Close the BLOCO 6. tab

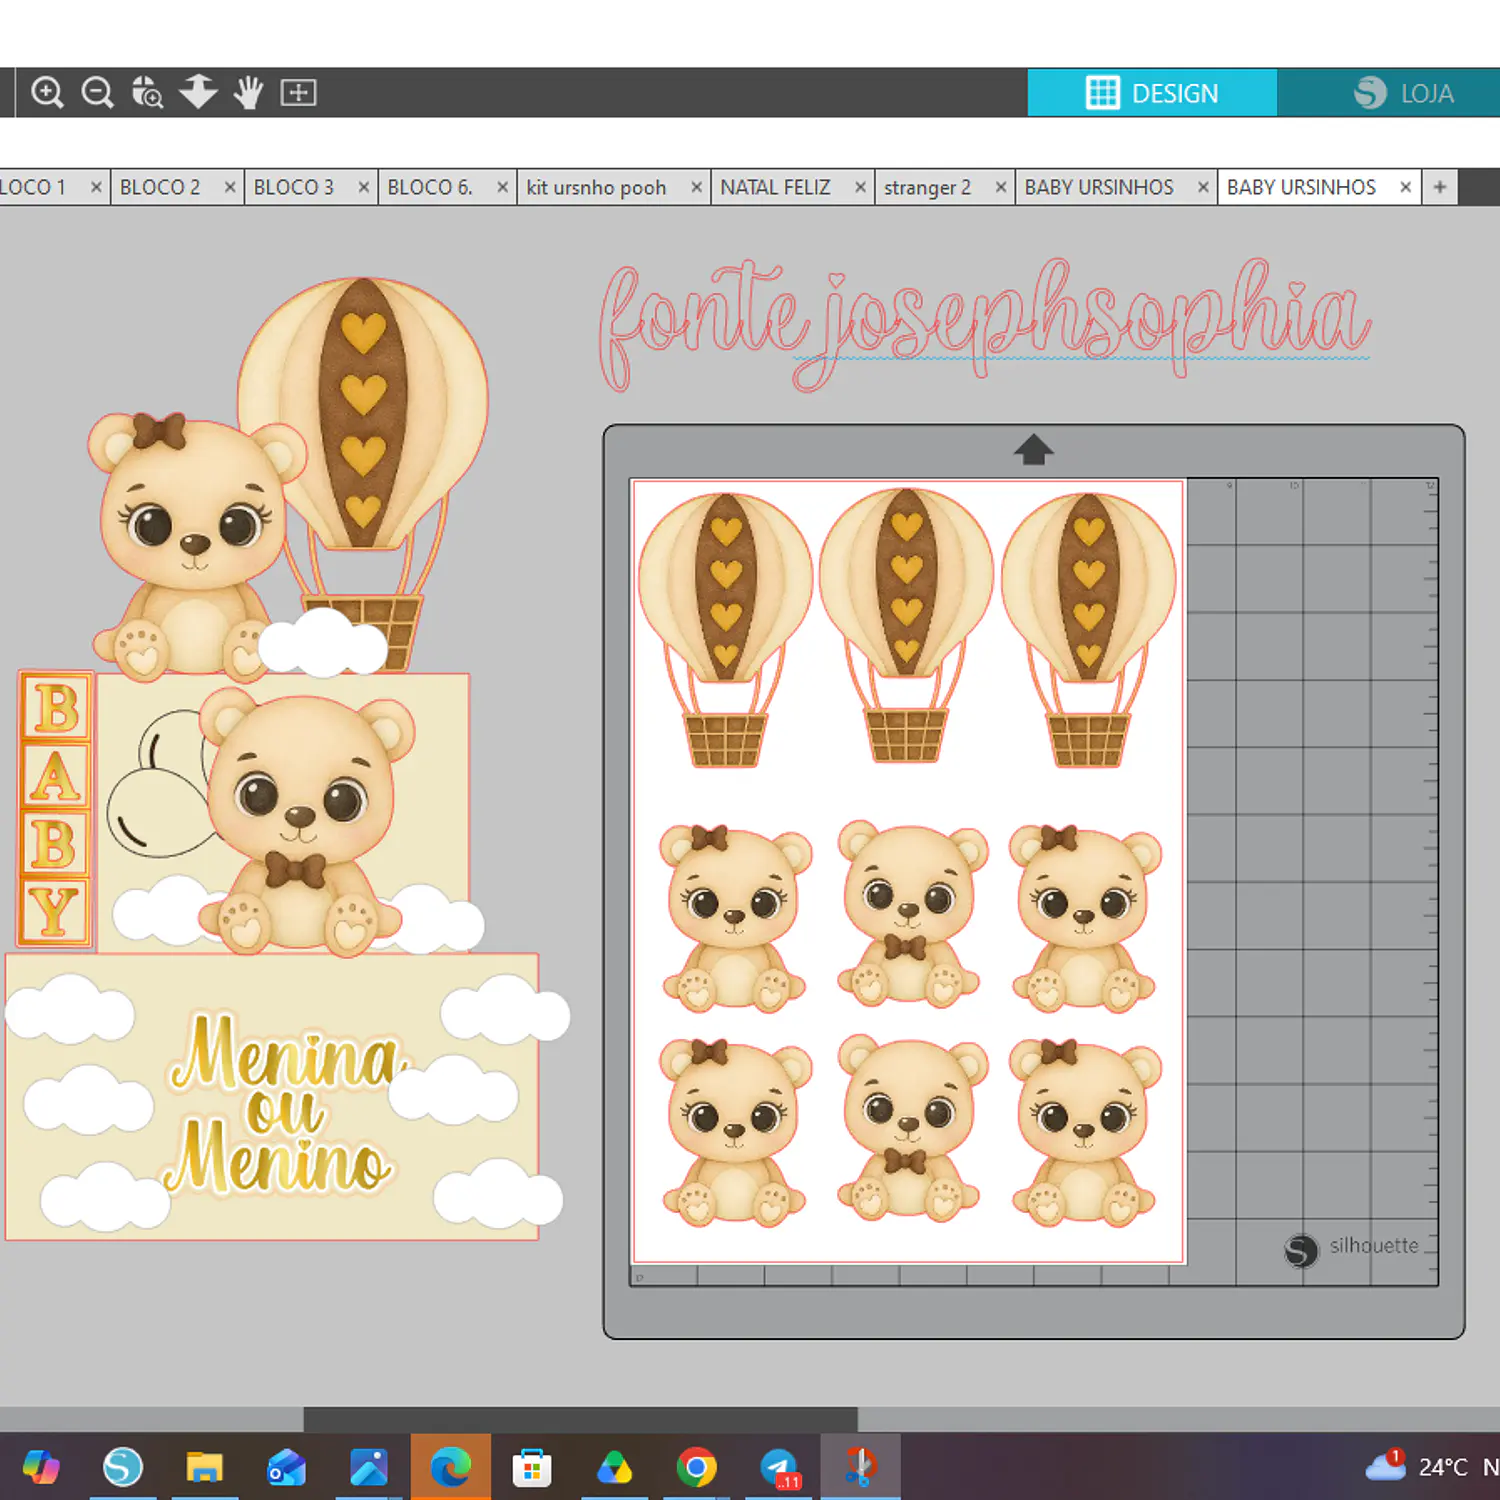coord(503,187)
